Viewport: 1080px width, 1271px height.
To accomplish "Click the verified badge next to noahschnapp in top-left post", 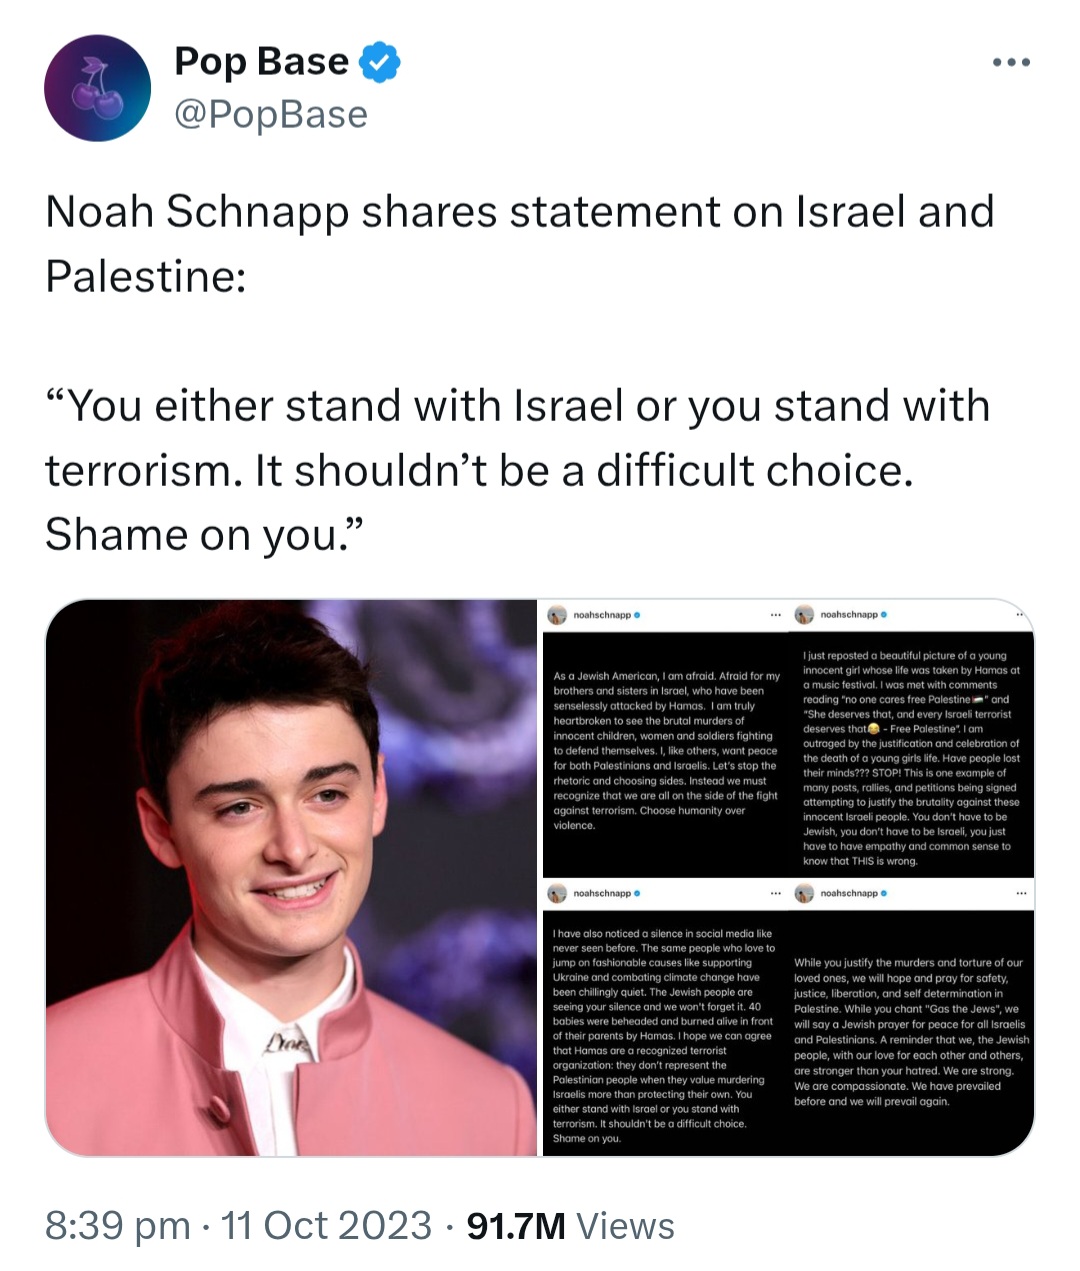I will [638, 615].
